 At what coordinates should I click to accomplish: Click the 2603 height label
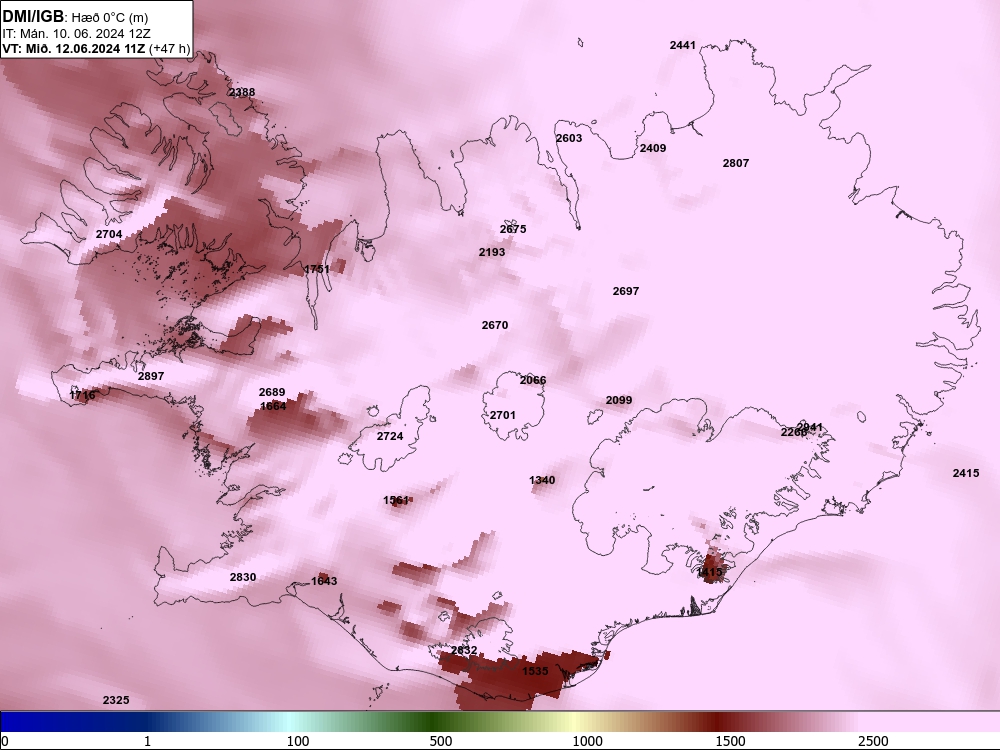(x=569, y=138)
